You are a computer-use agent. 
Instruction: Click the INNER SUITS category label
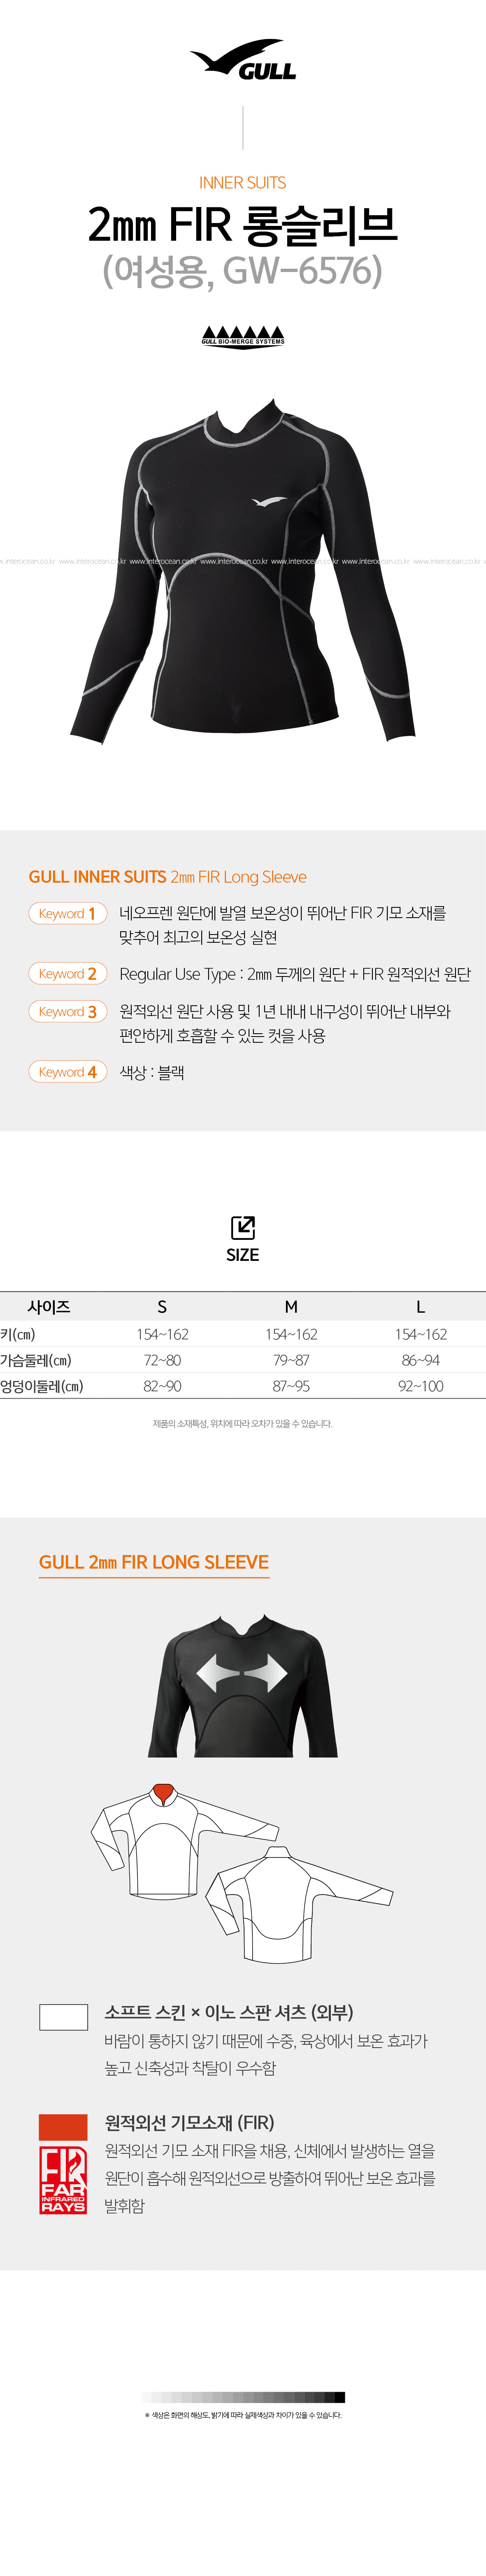pyautogui.click(x=243, y=183)
